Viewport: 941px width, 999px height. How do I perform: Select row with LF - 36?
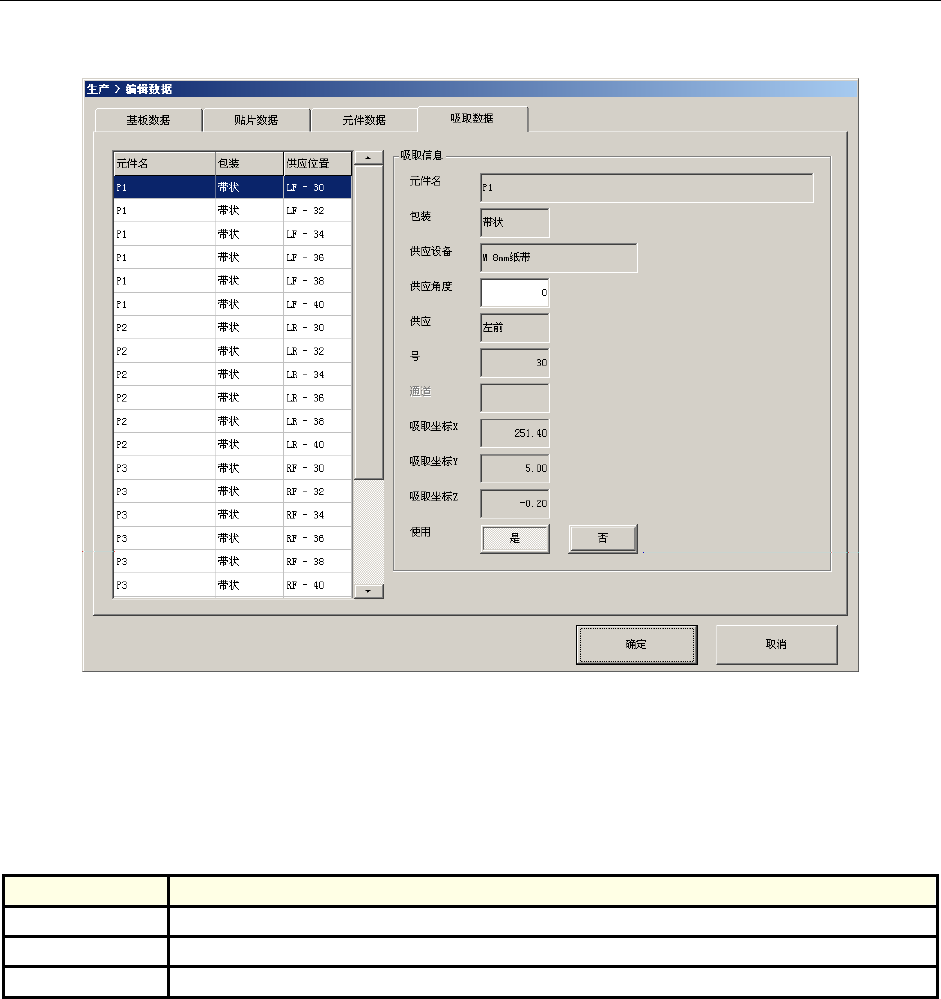click(233, 257)
